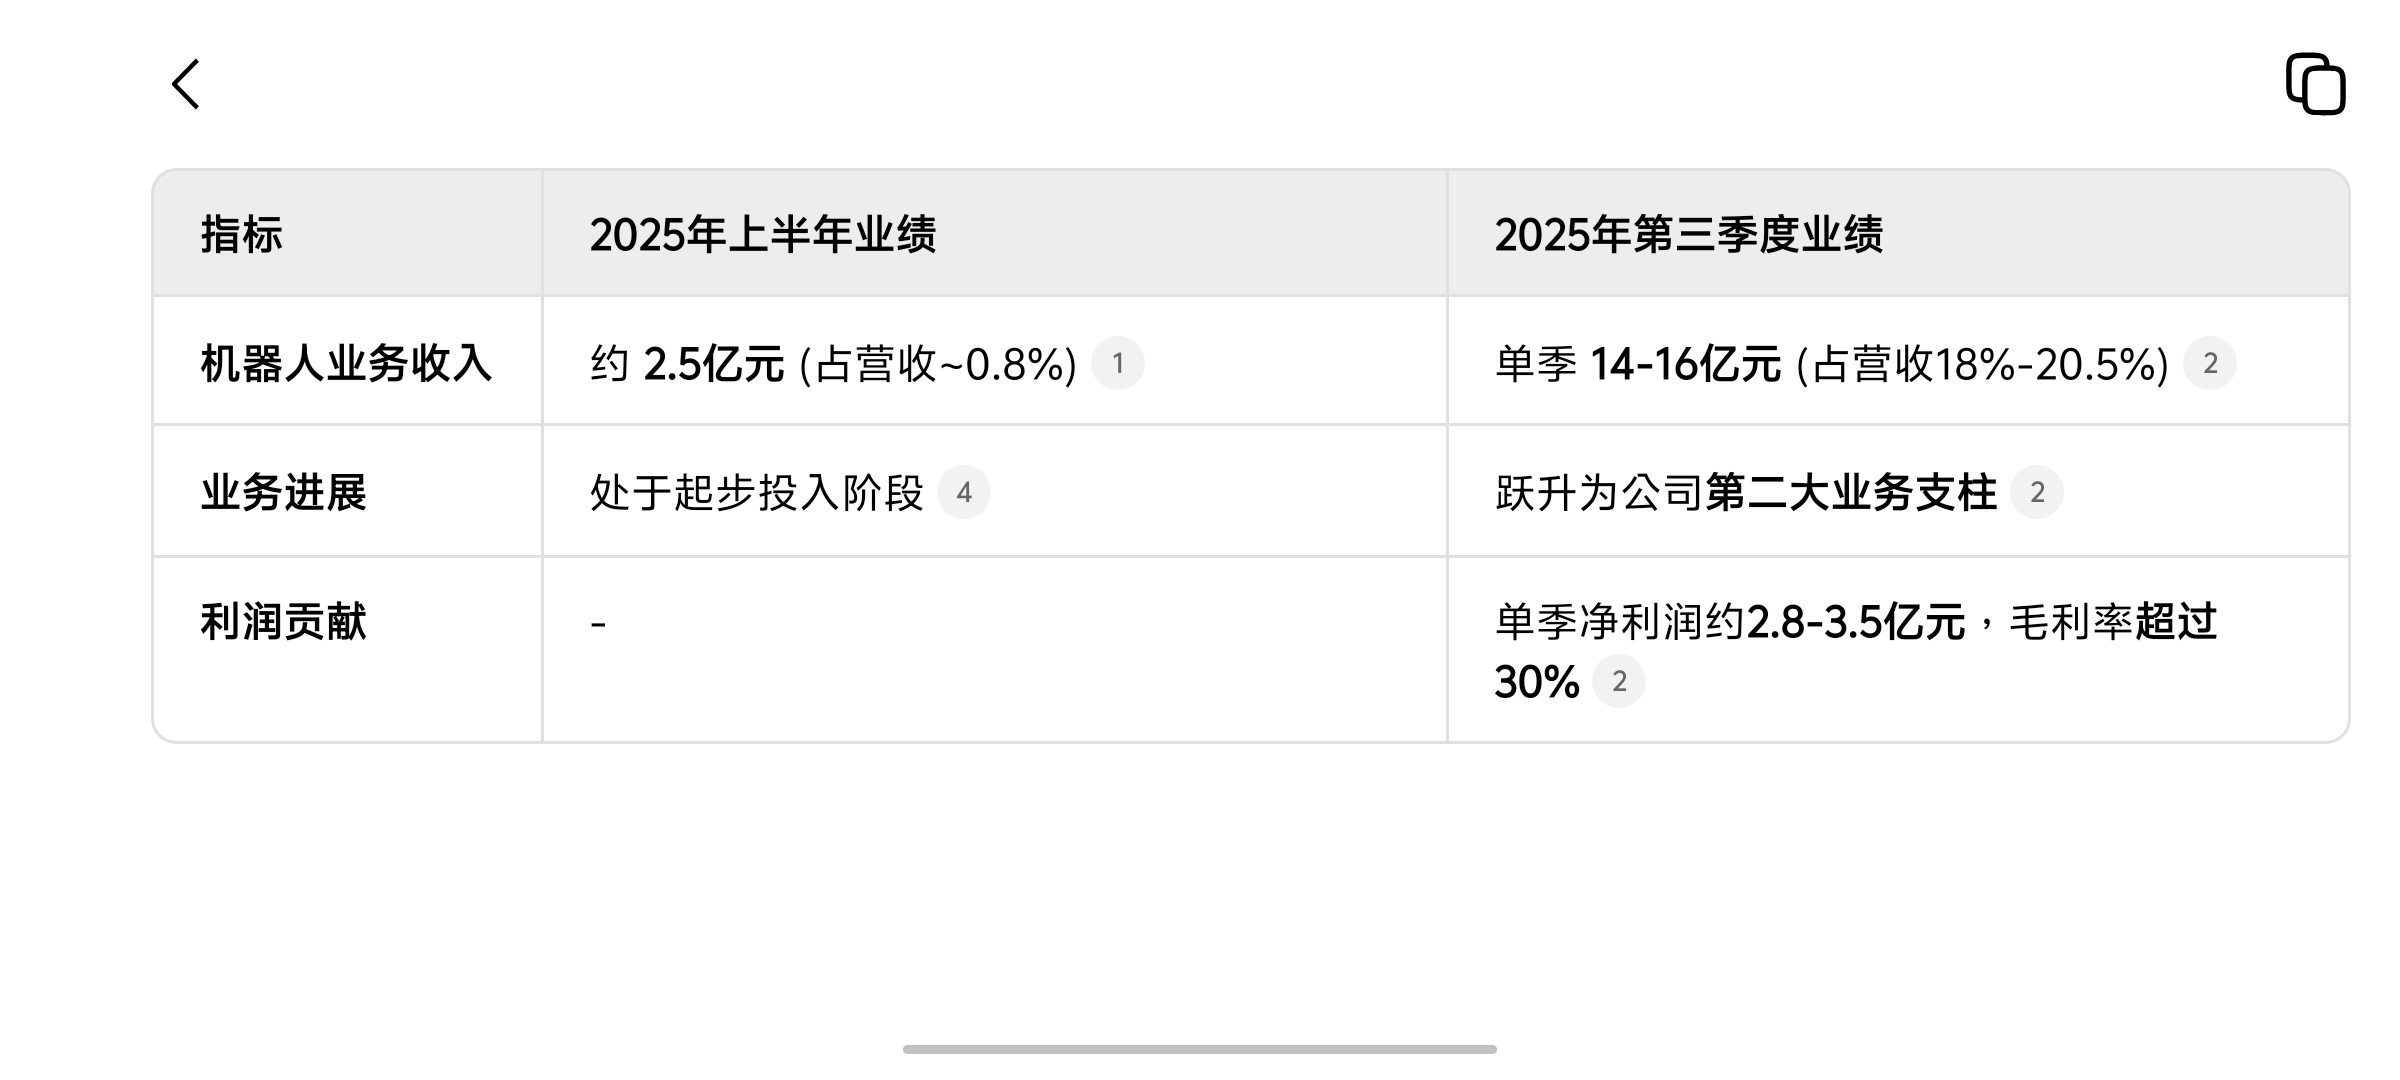Select the 2025年上半年业绩 column header

pos(762,235)
